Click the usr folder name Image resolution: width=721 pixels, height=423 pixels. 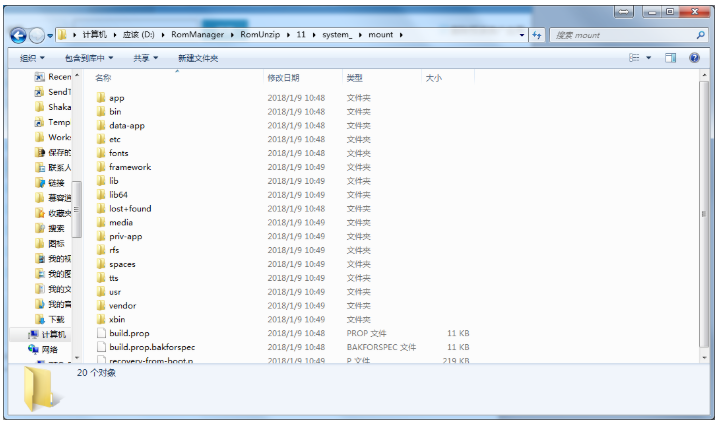(115, 292)
